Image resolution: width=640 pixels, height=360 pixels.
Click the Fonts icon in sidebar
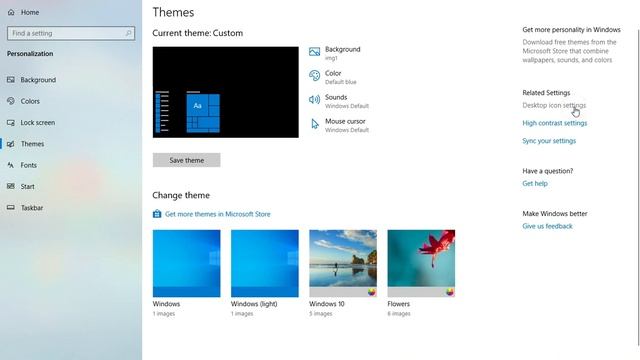tap(11, 165)
